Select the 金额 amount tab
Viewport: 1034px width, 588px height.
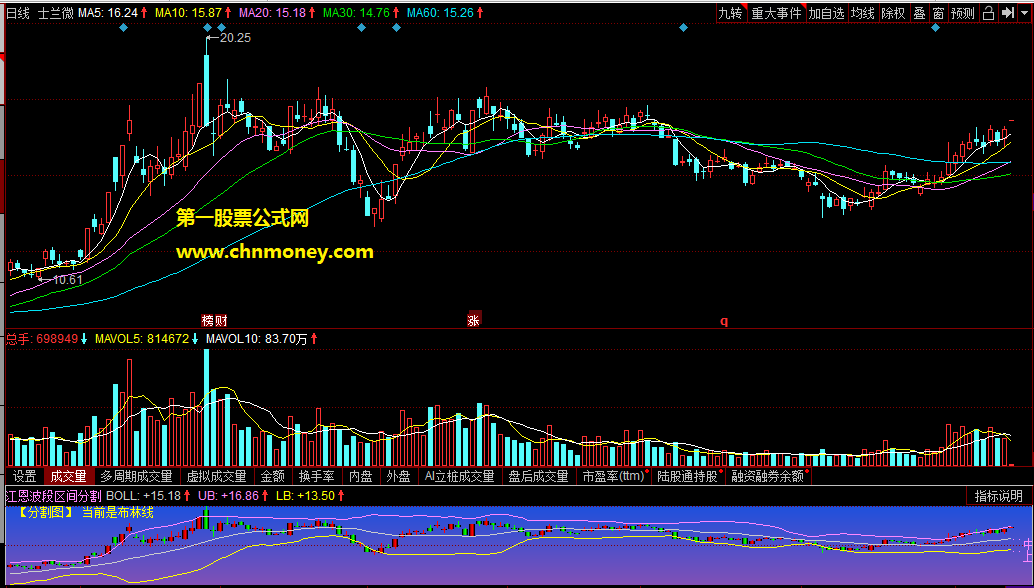point(273,476)
